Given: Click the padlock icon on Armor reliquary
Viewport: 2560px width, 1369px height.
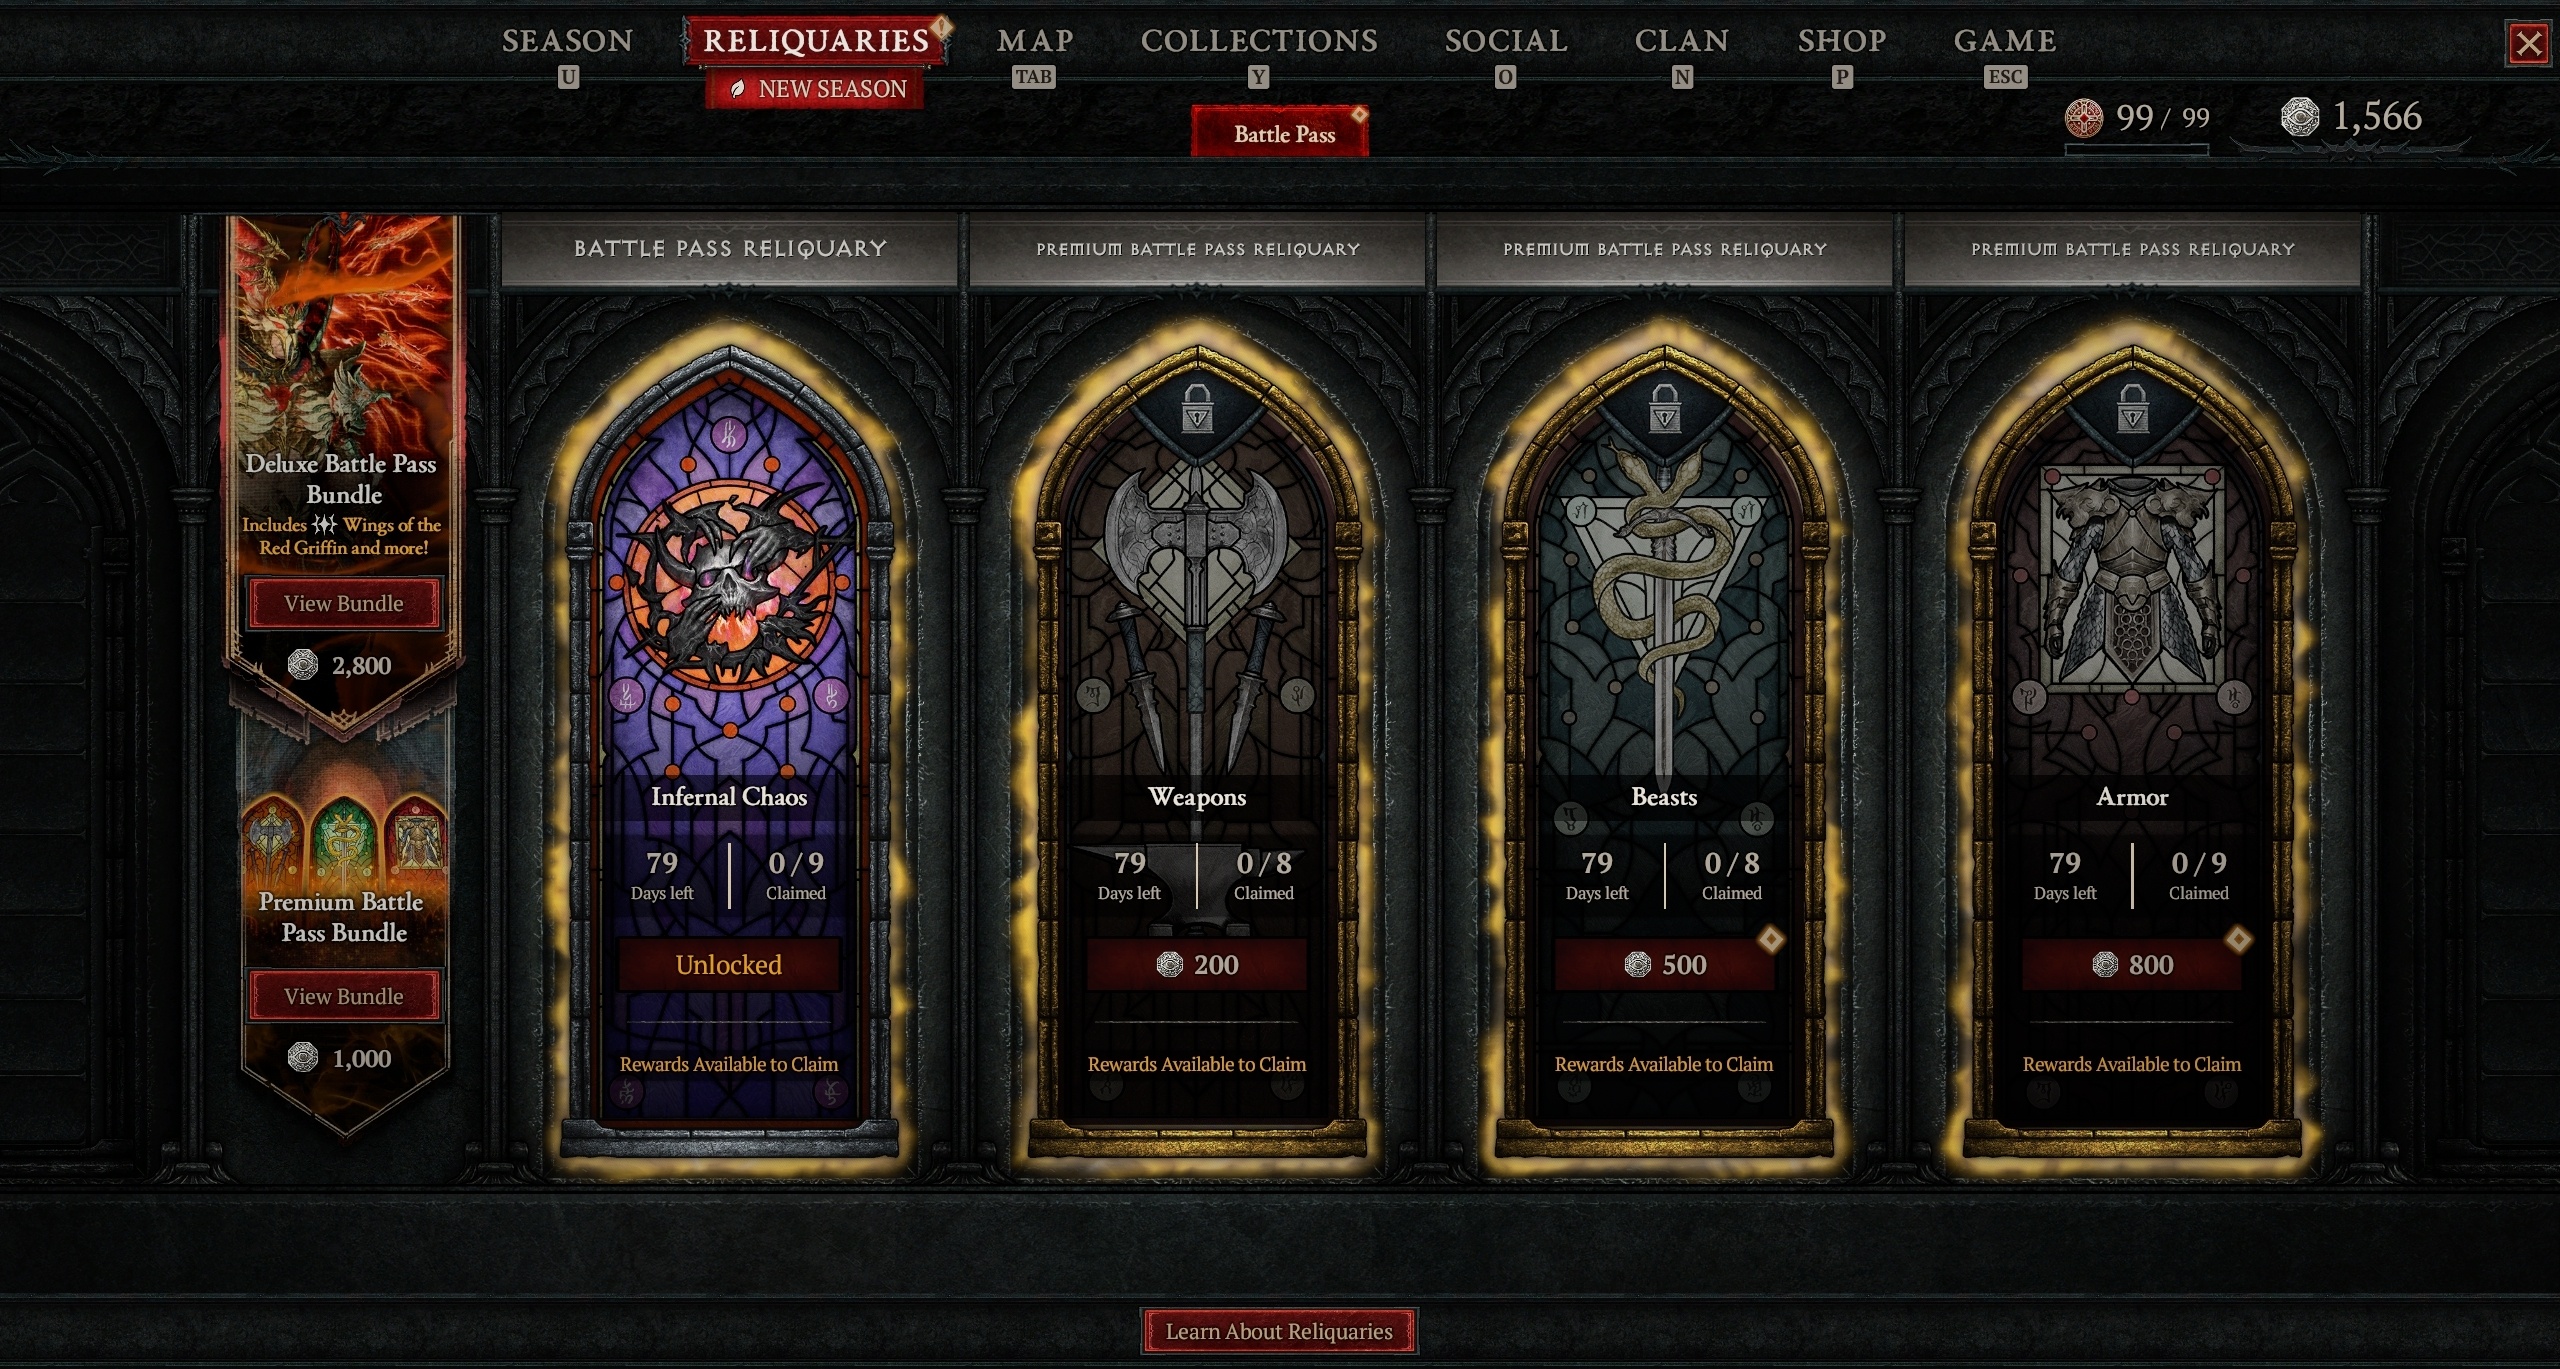Looking at the screenshot, I should tap(2133, 408).
